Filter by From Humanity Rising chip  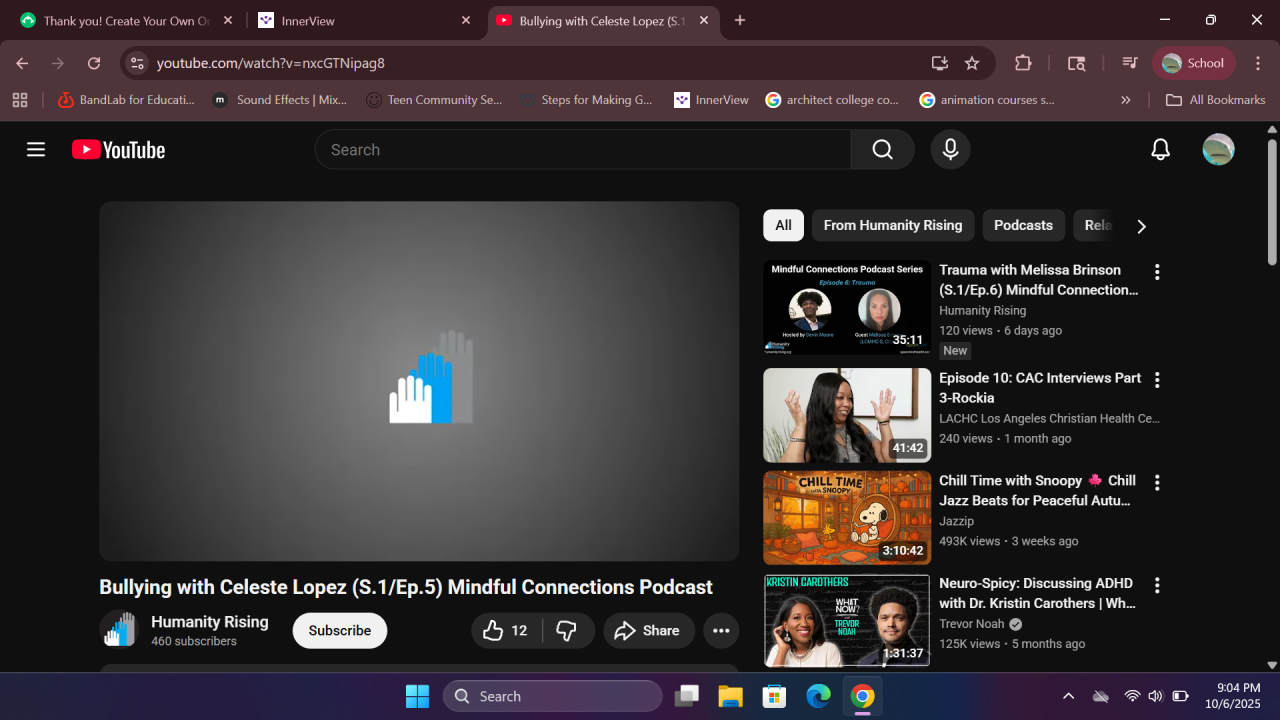[892, 225]
